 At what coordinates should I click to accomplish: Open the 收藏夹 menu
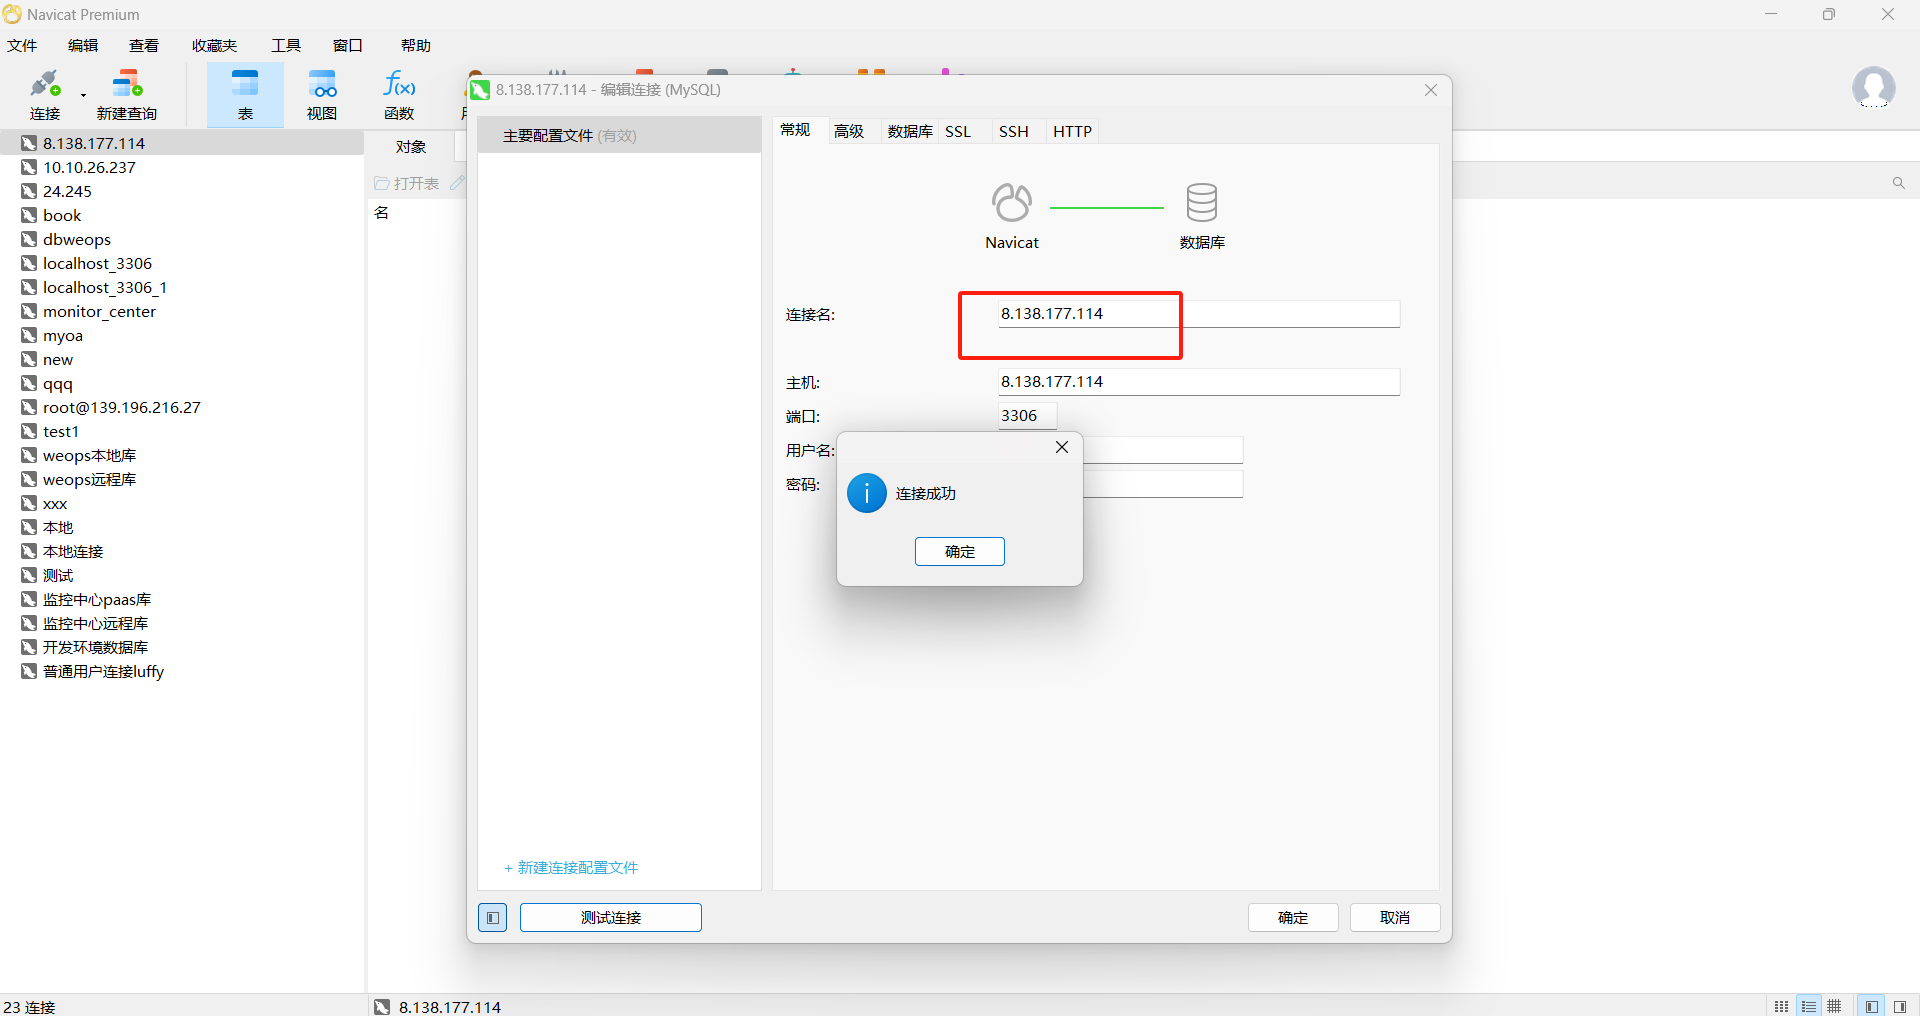pos(215,45)
